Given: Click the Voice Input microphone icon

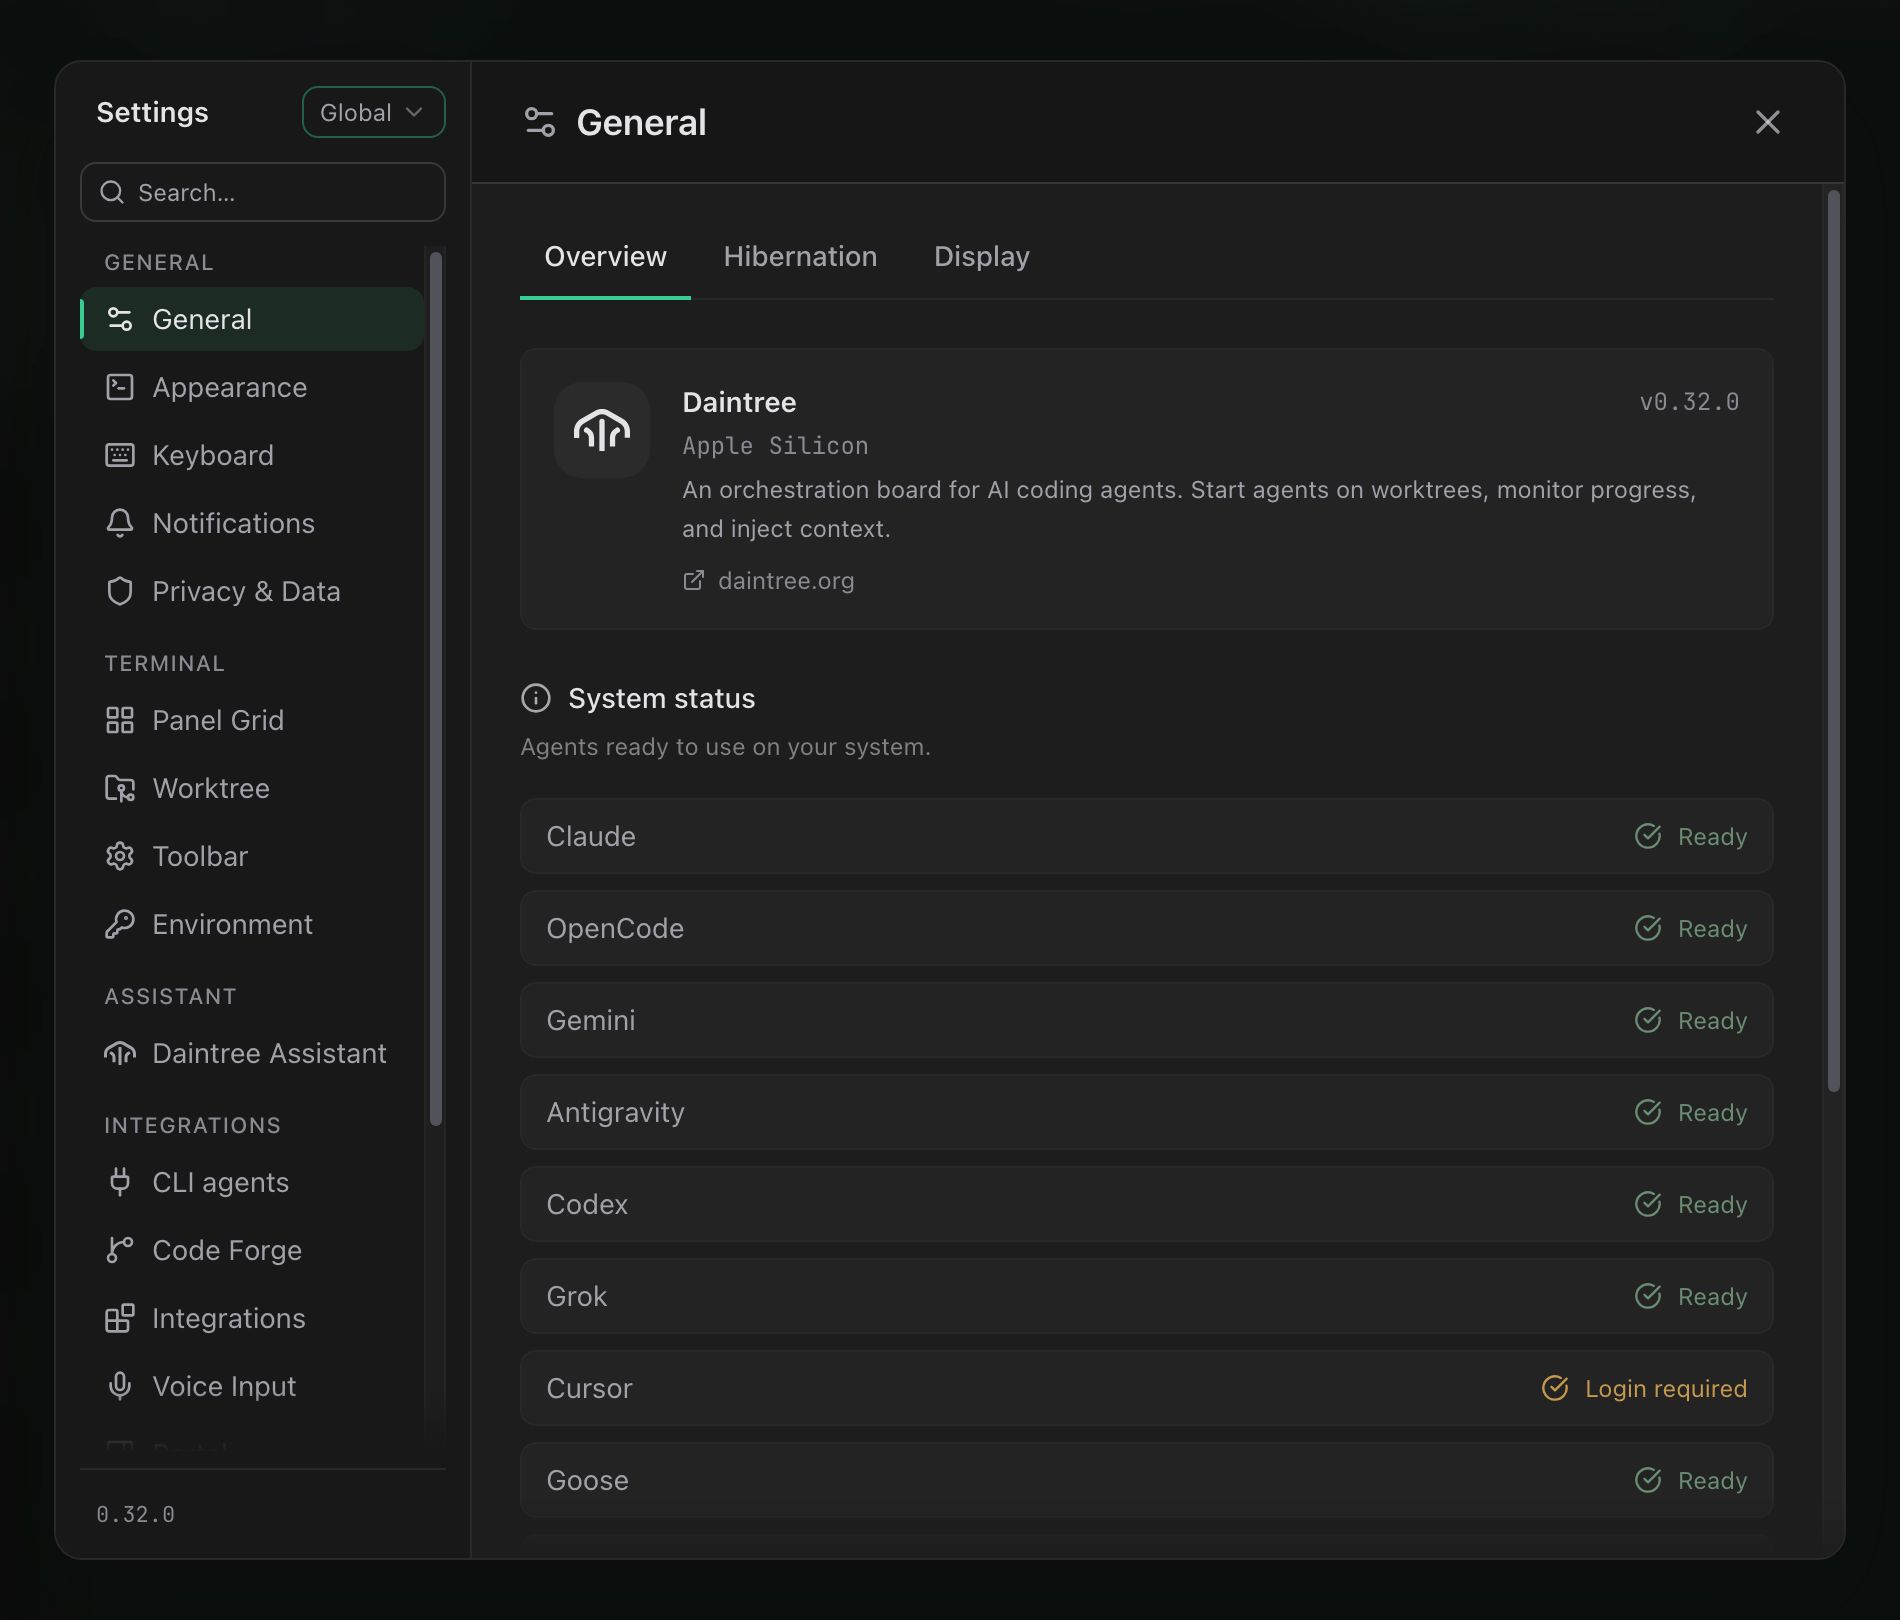Looking at the screenshot, I should [x=120, y=1386].
